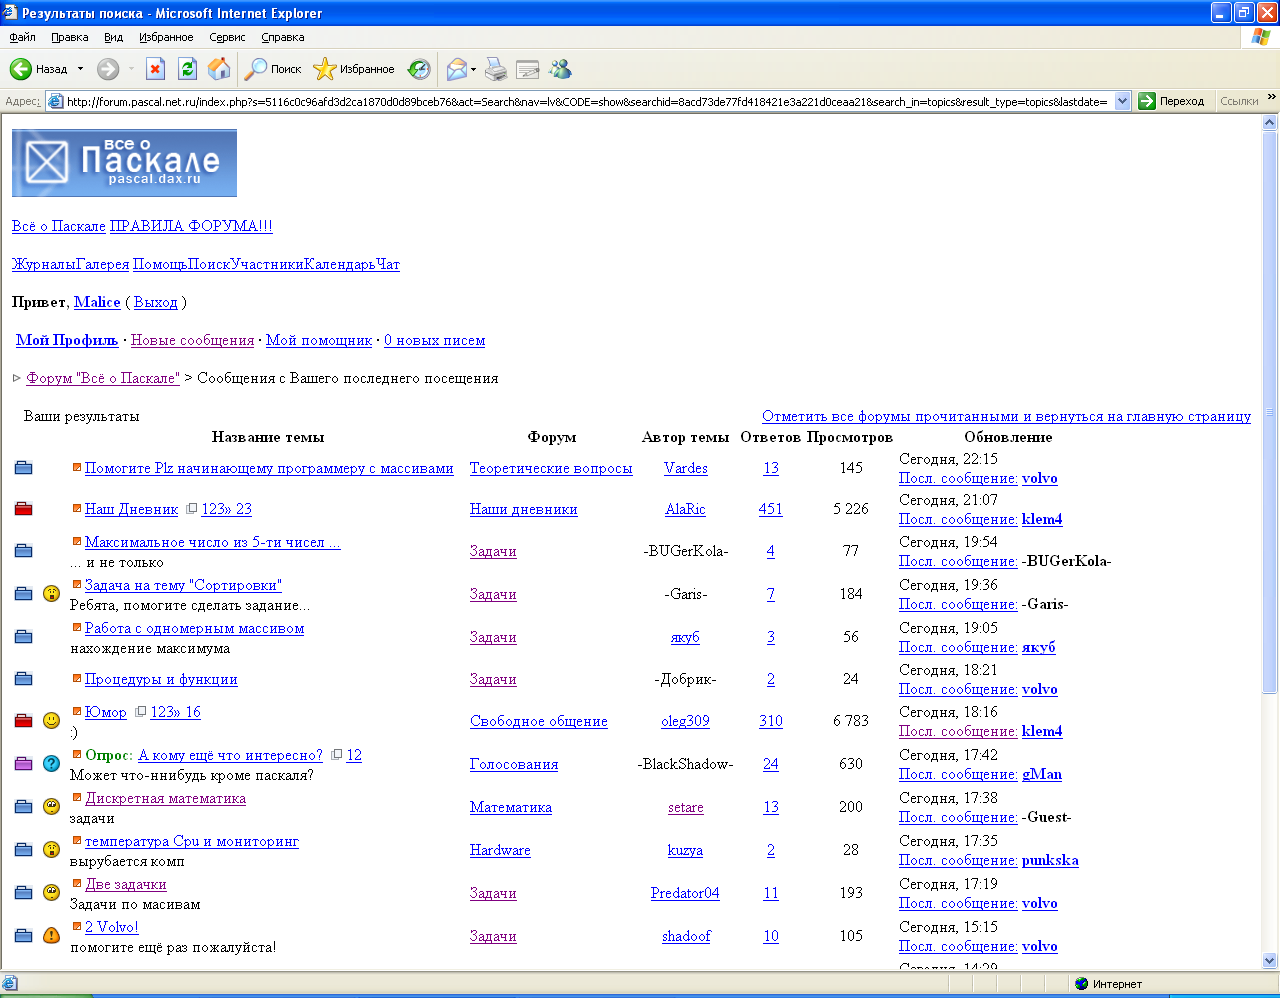Open the Сервис menu

click(227, 37)
